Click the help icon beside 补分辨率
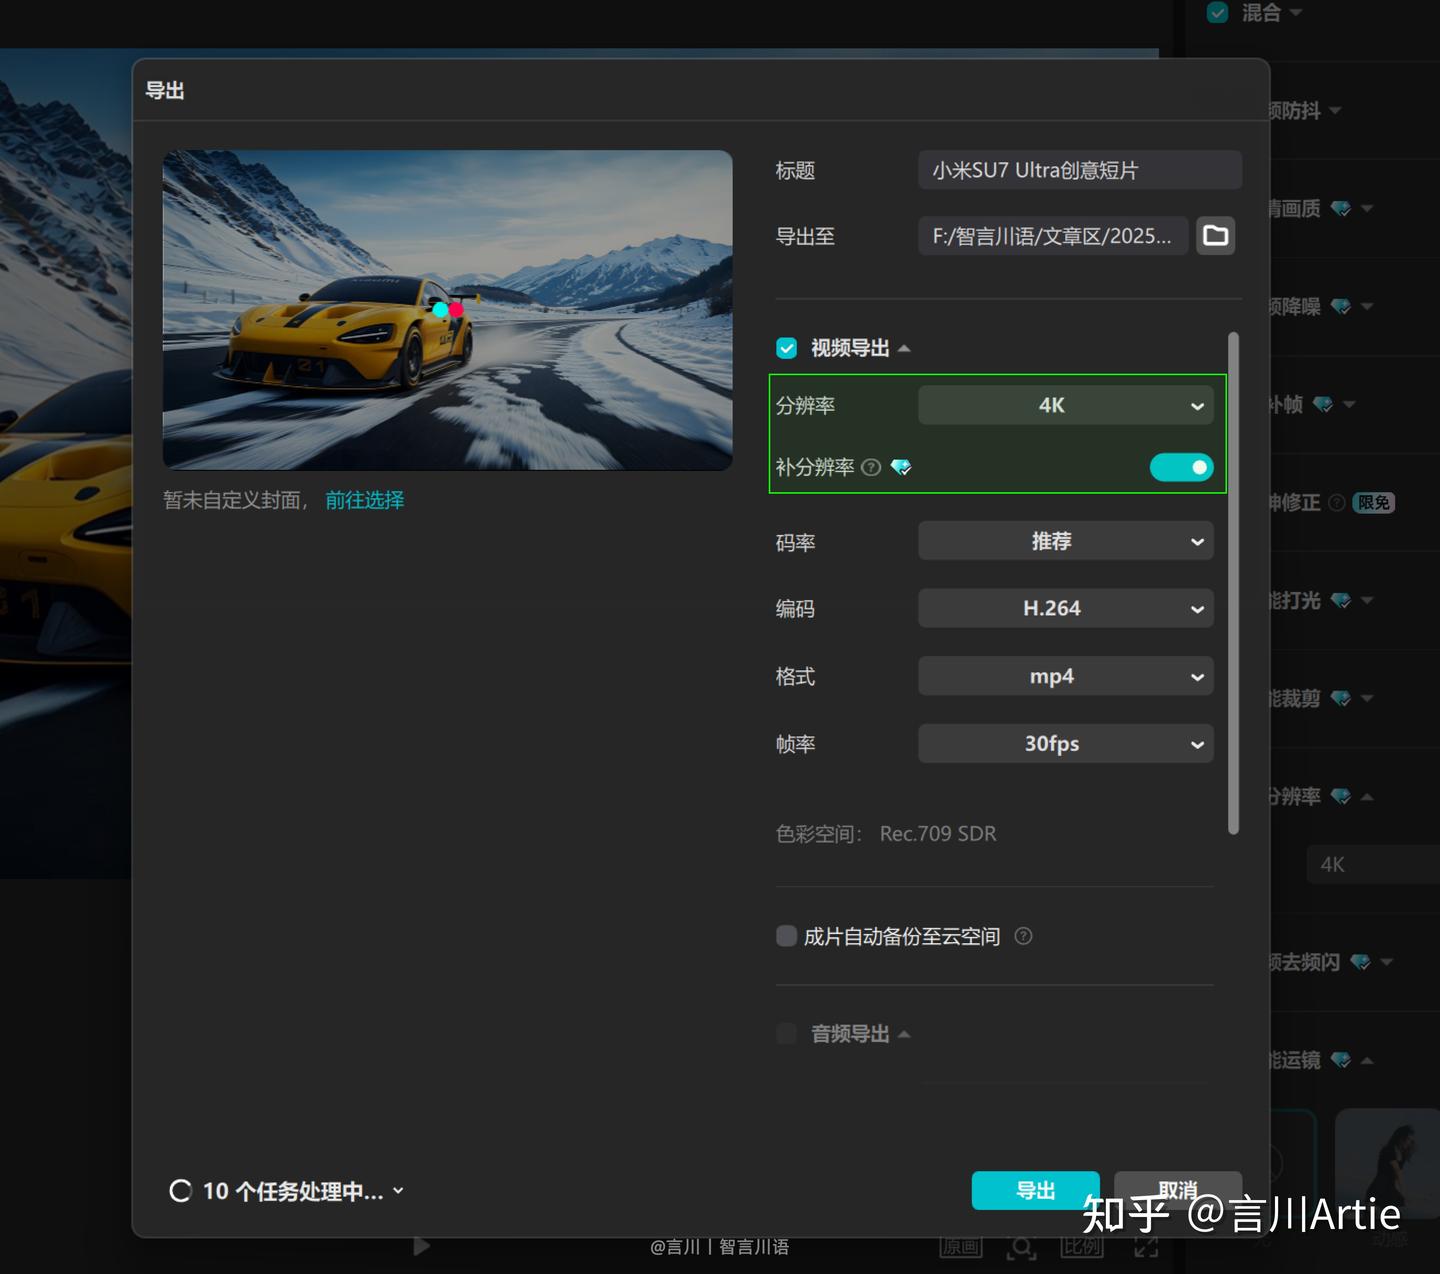 [x=871, y=467]
